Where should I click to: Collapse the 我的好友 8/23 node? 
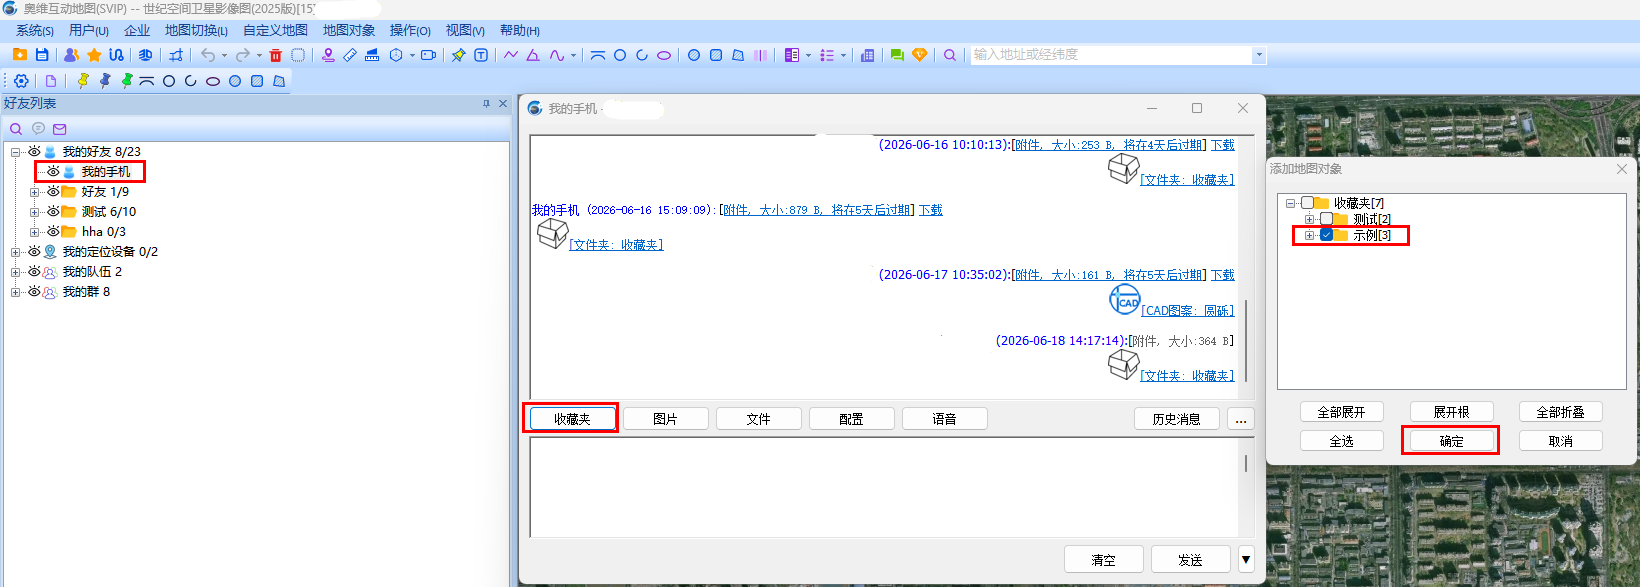(15, 152)
